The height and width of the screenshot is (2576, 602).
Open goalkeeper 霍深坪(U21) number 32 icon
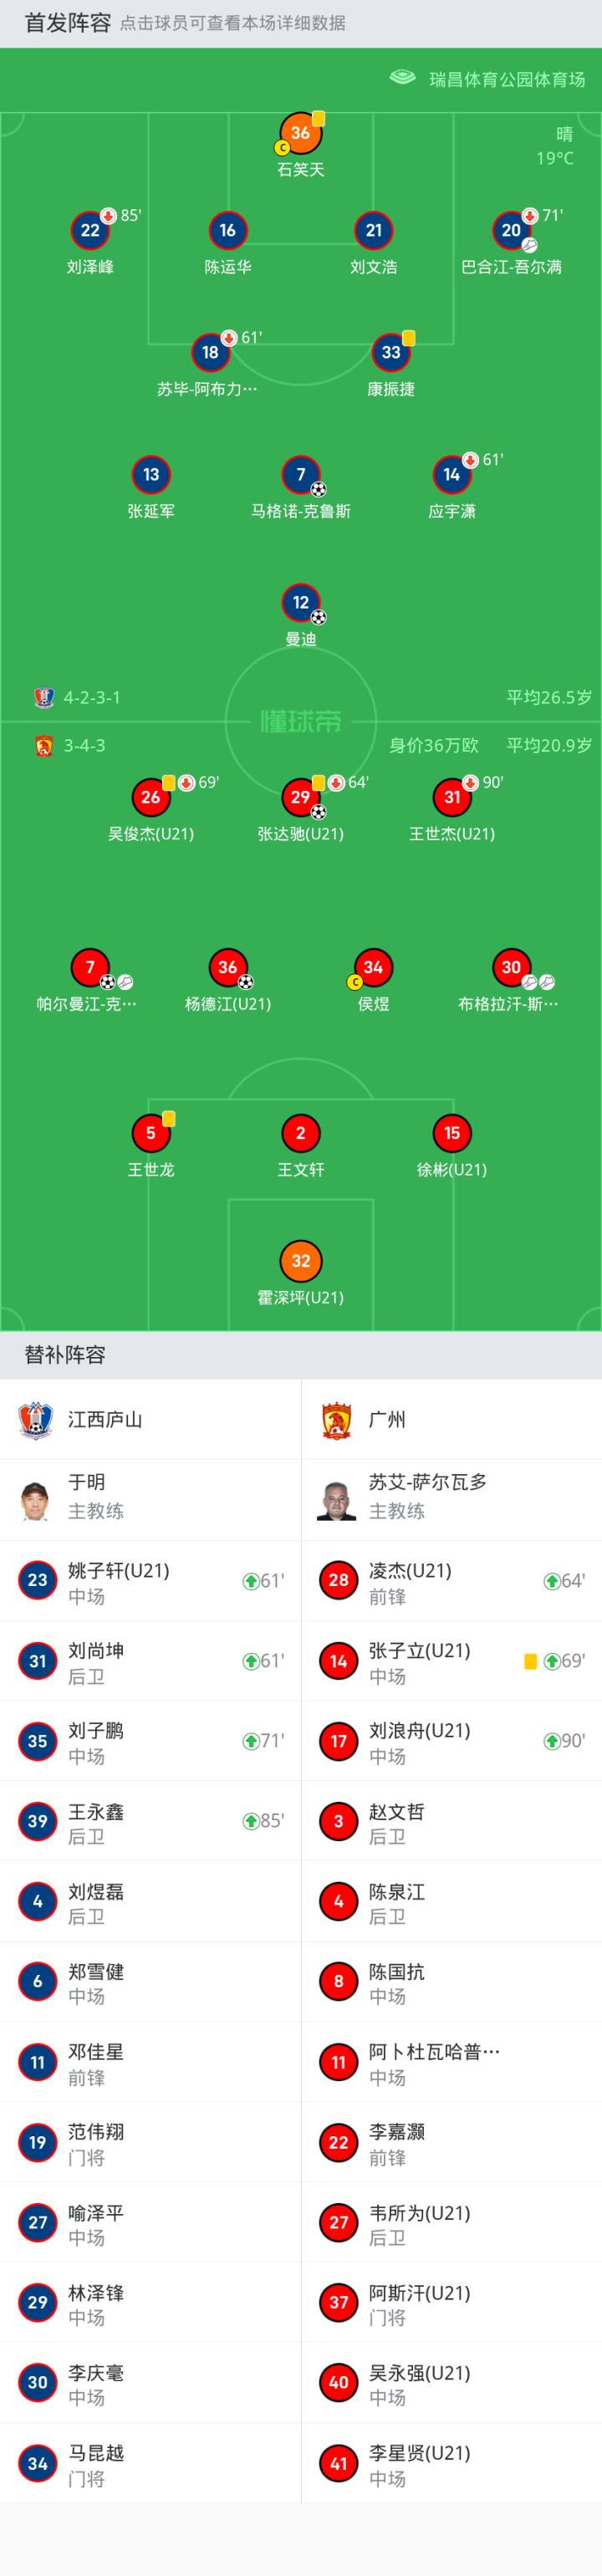click(x=300, y=1261)
